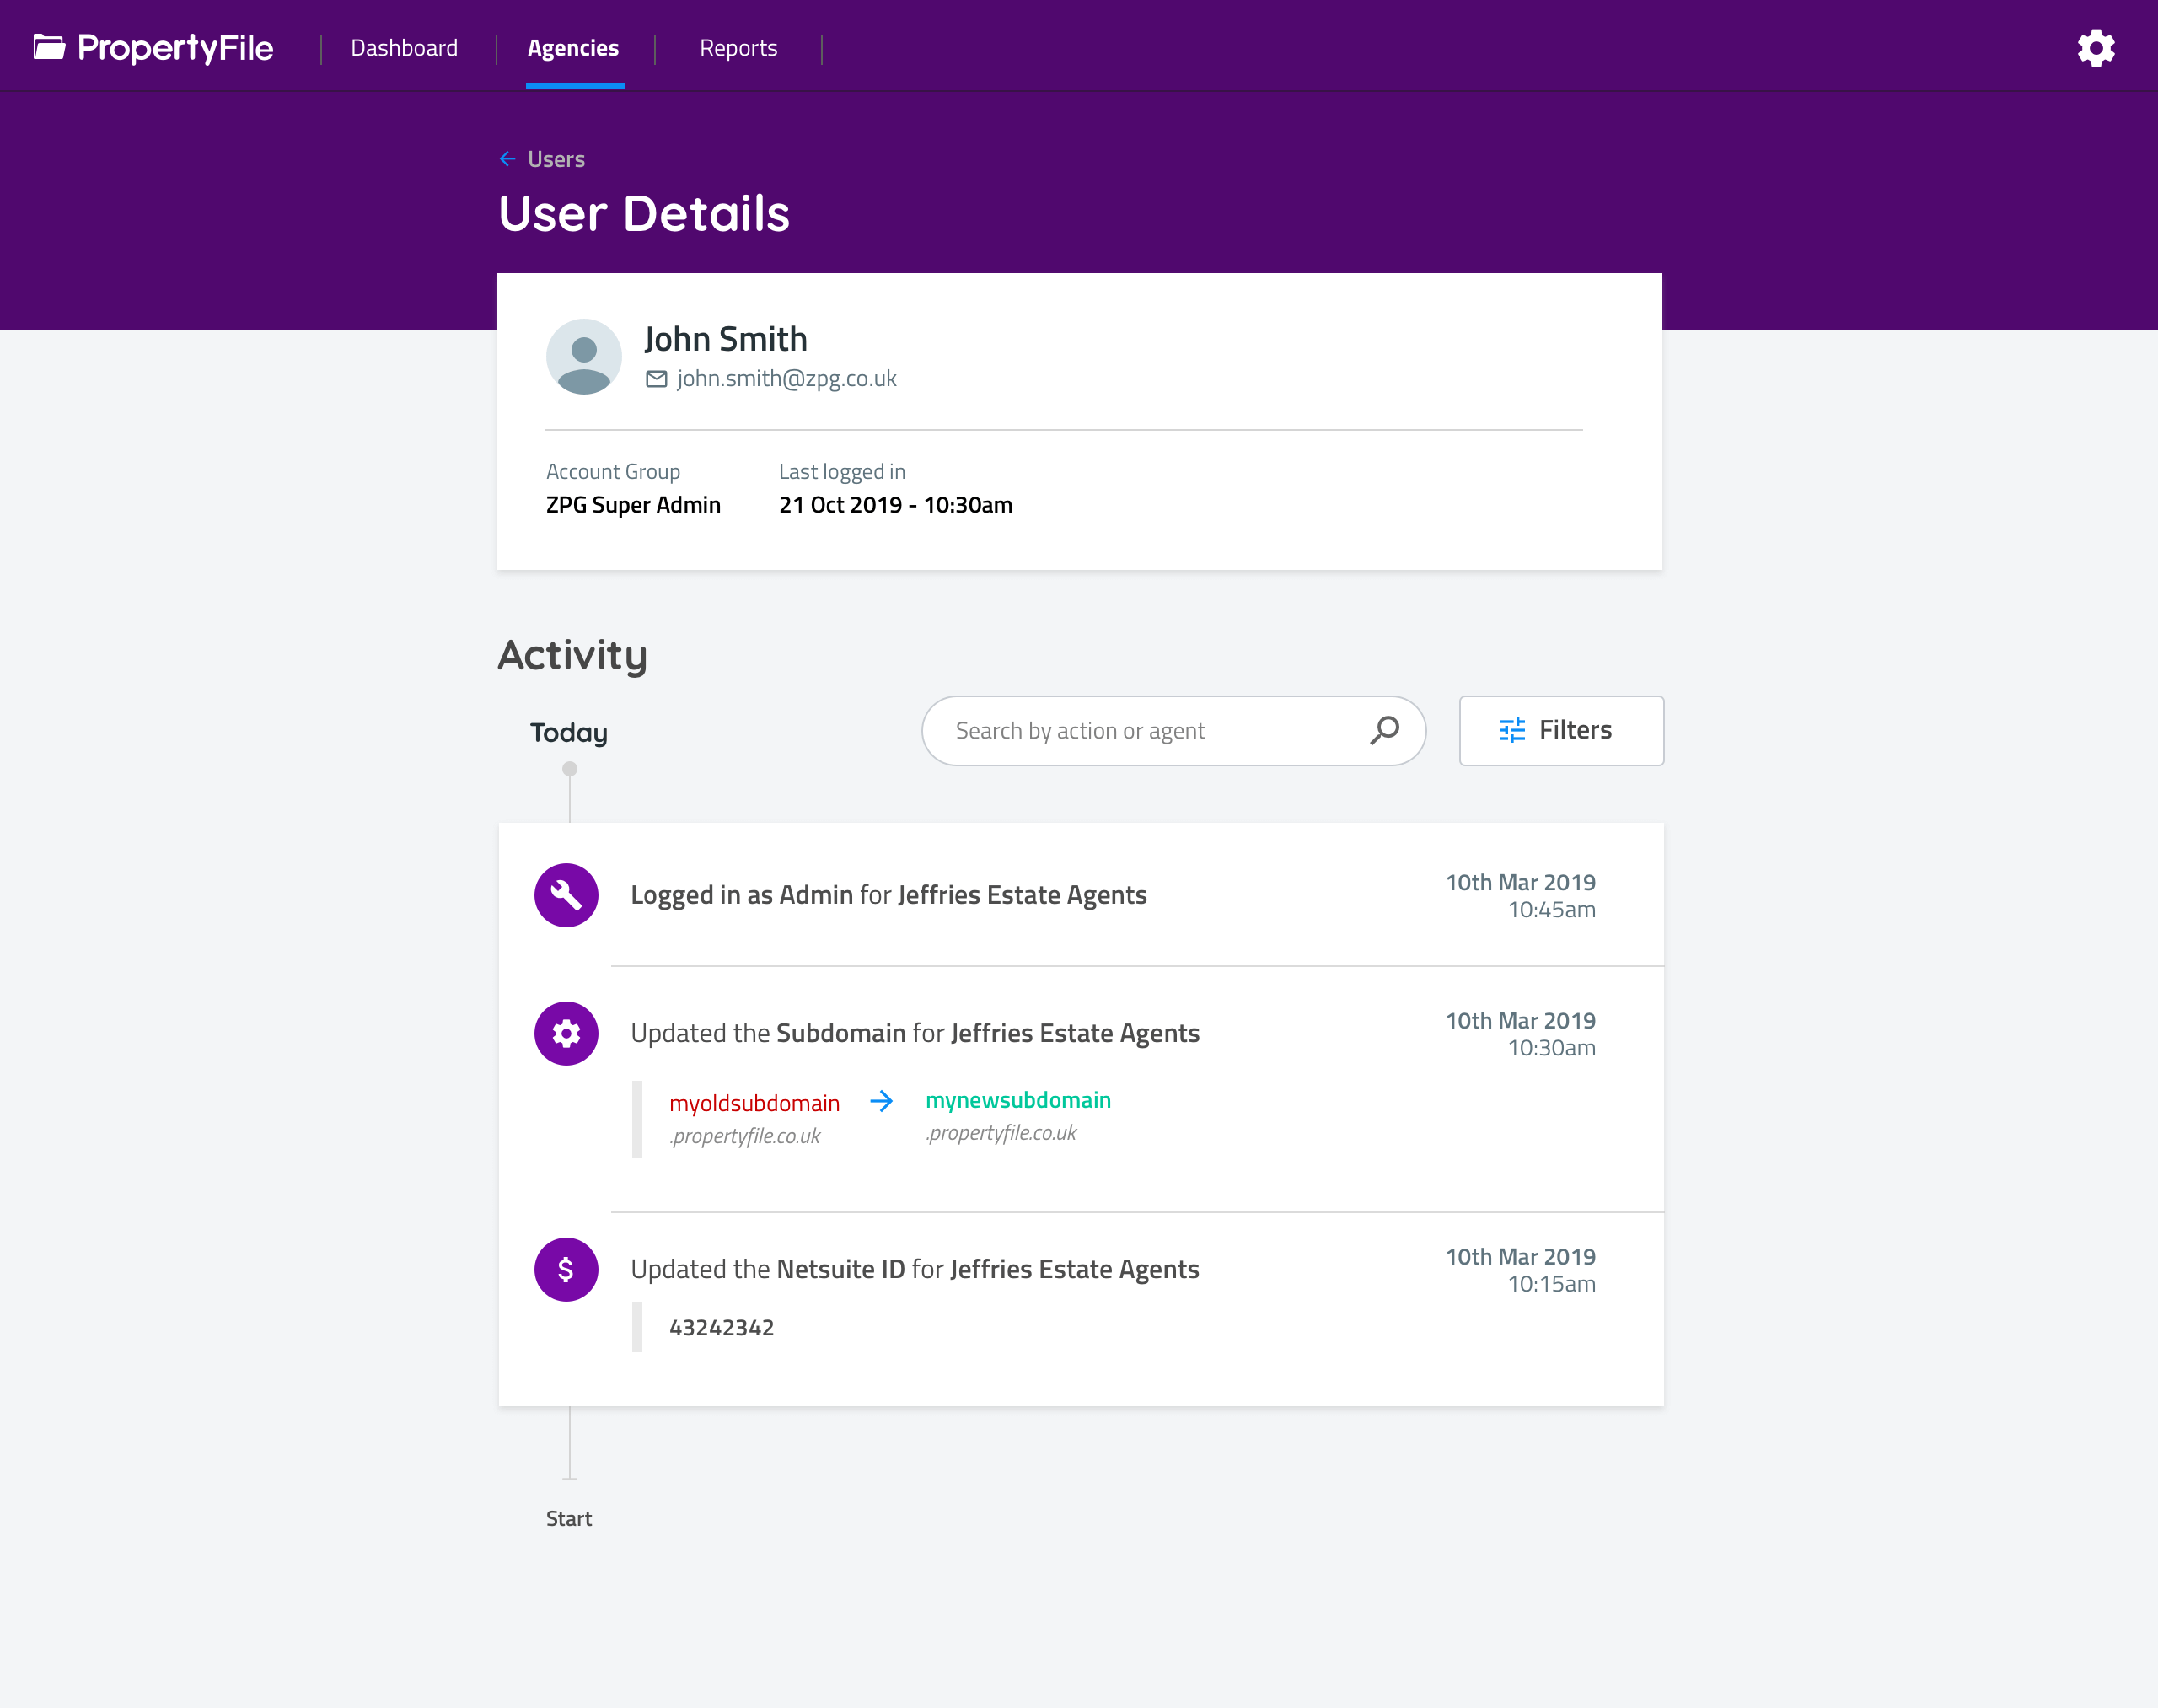Click the back arrow next to Users
The width and height of the screenshot is (2158, 1708).
click(508, 159)
